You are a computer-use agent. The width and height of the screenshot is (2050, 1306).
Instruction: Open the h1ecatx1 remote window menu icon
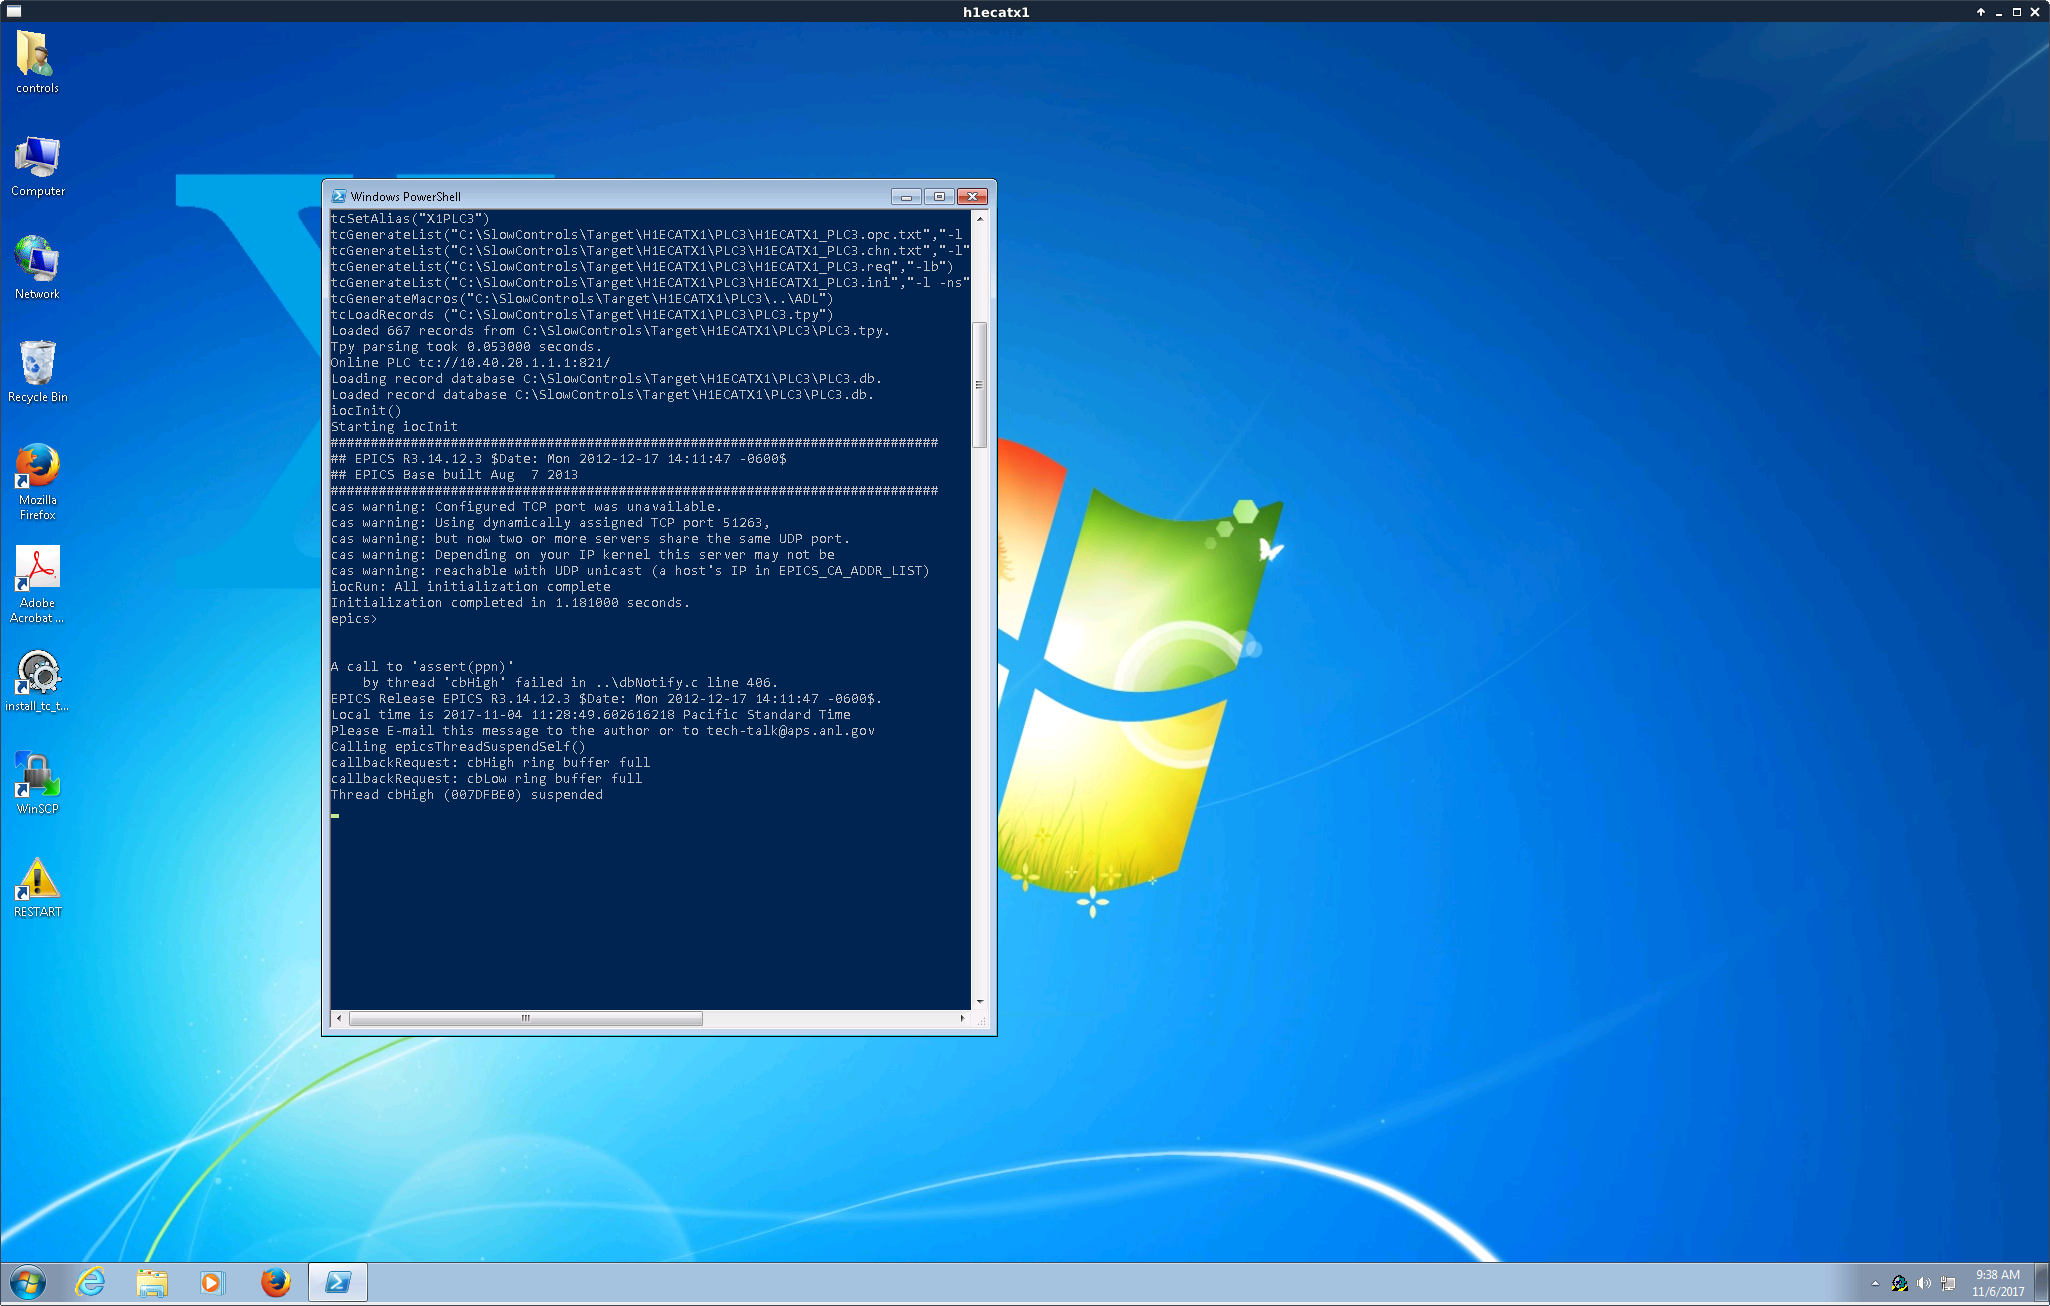(x=14, y=11)
